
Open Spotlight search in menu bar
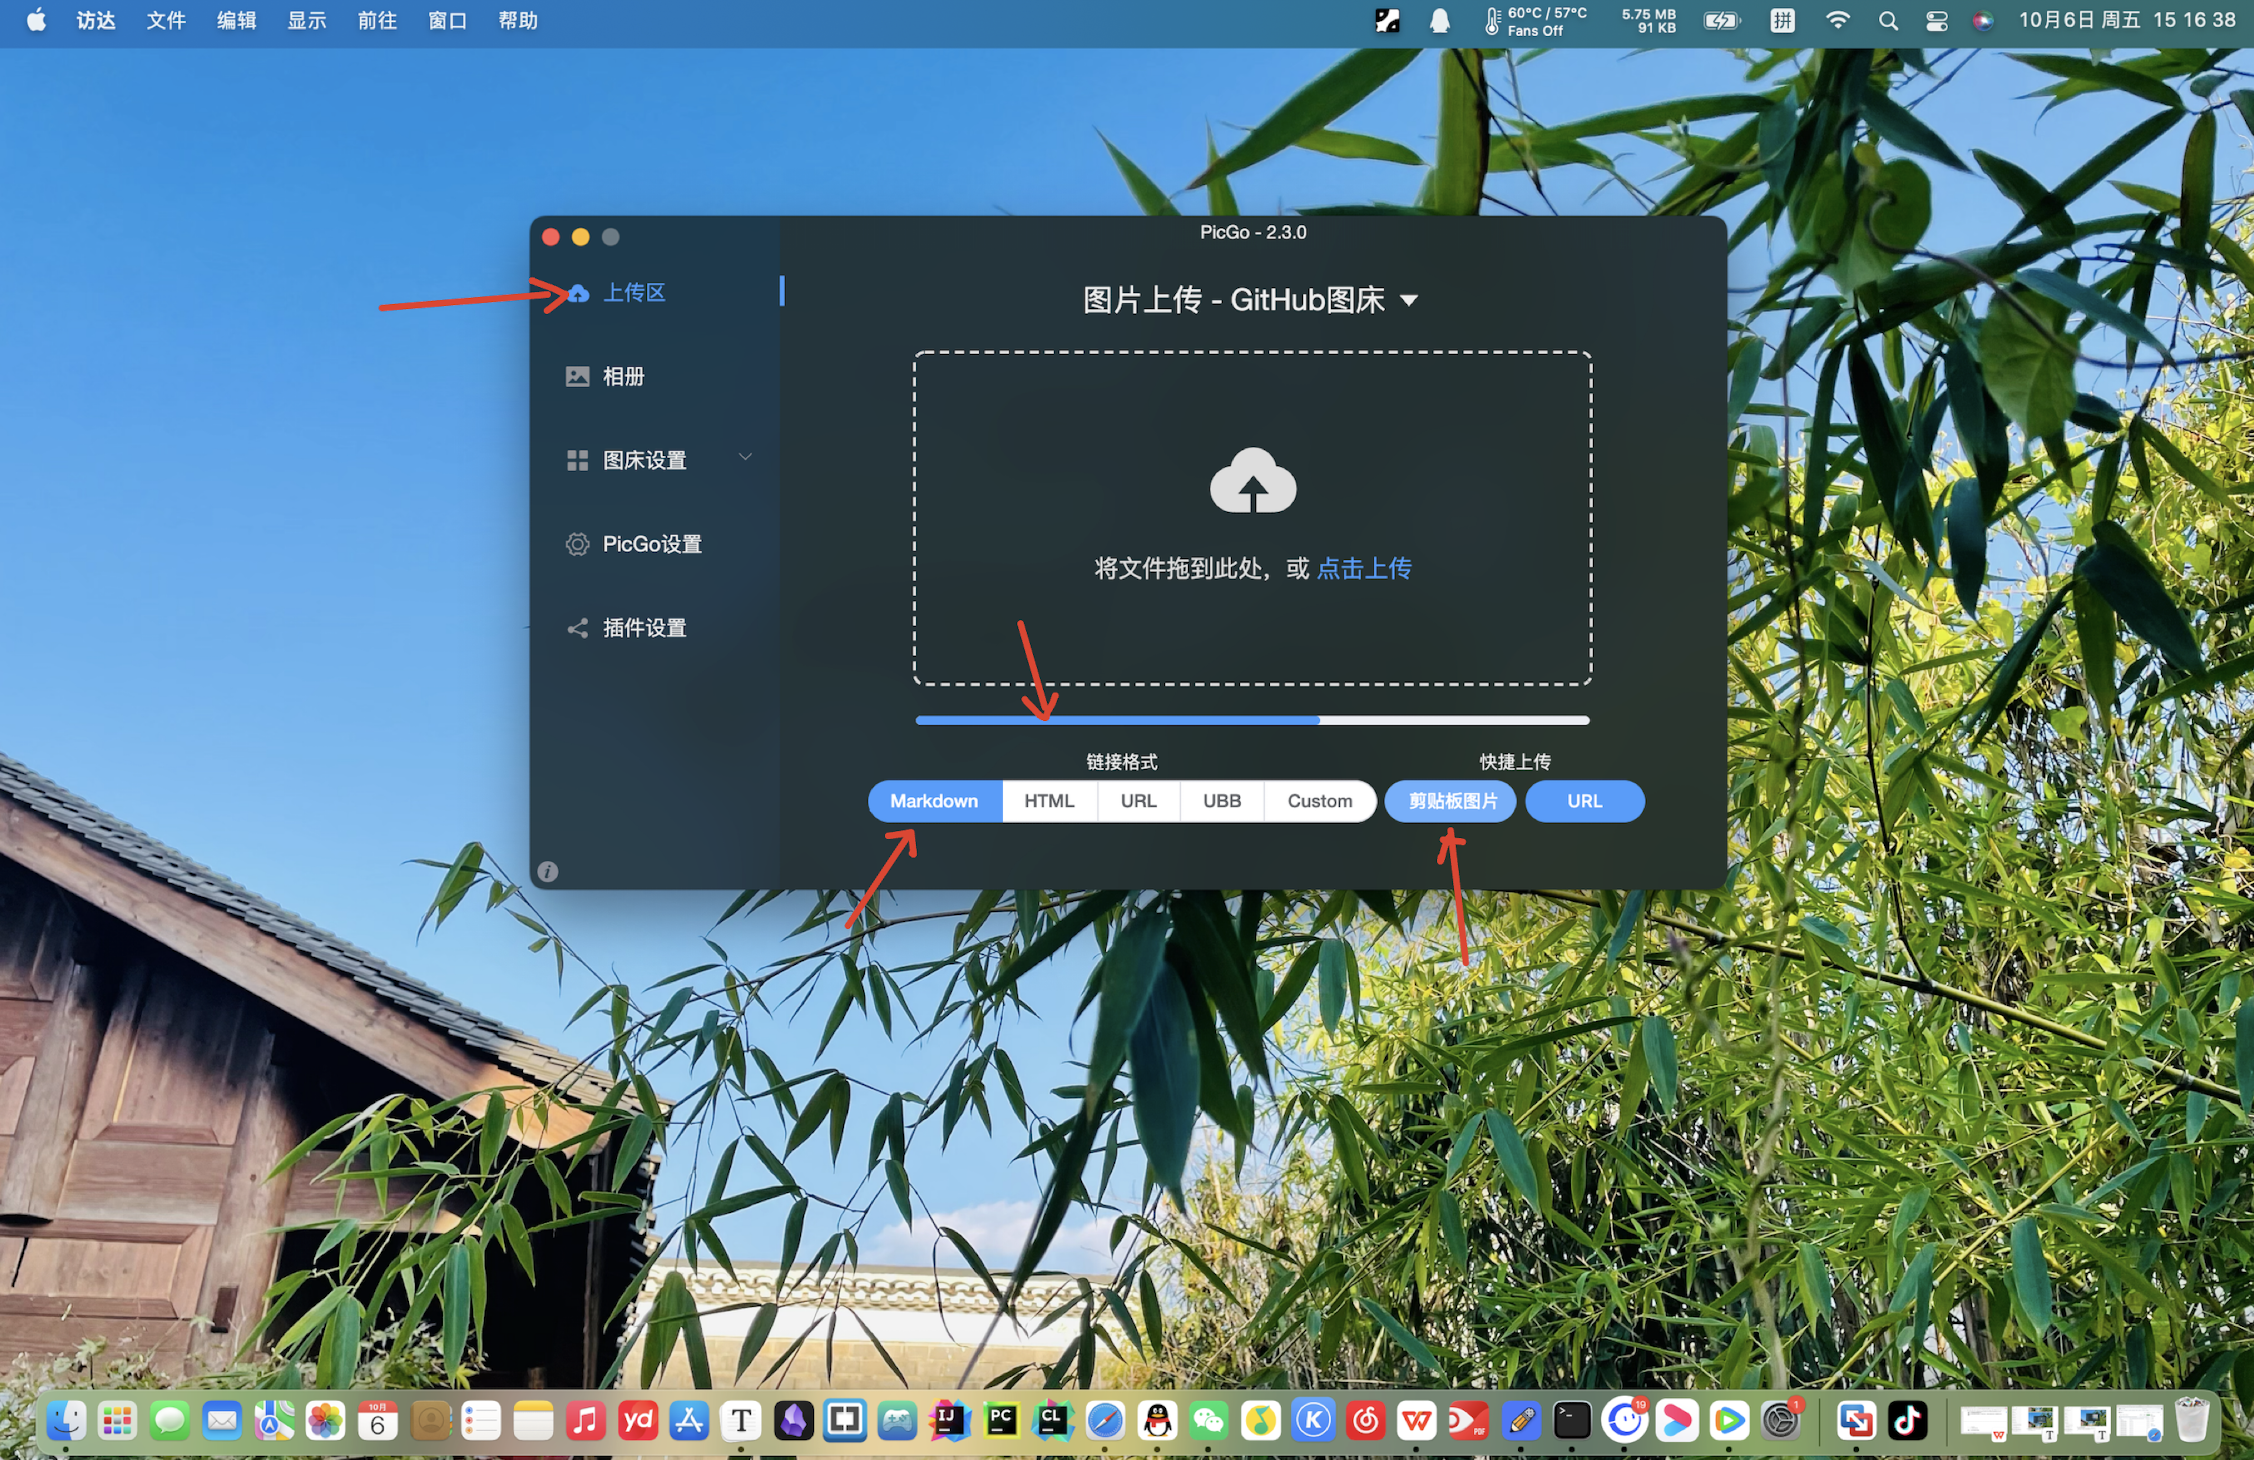tap(1887, 21)
